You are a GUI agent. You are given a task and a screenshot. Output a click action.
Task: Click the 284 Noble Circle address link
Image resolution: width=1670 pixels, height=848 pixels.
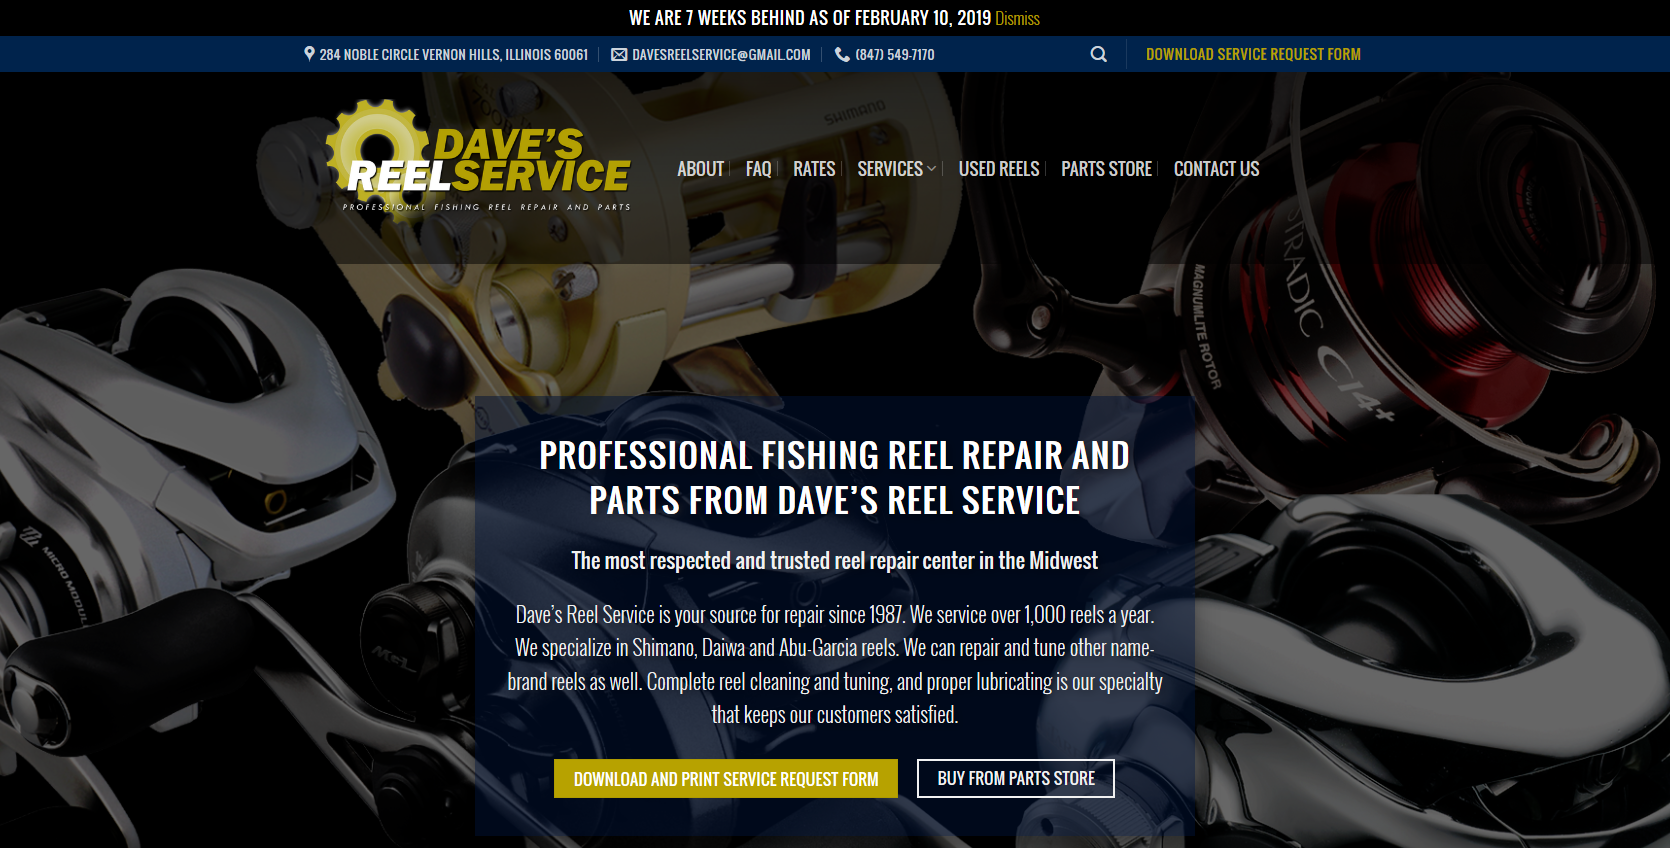(454, 54)
